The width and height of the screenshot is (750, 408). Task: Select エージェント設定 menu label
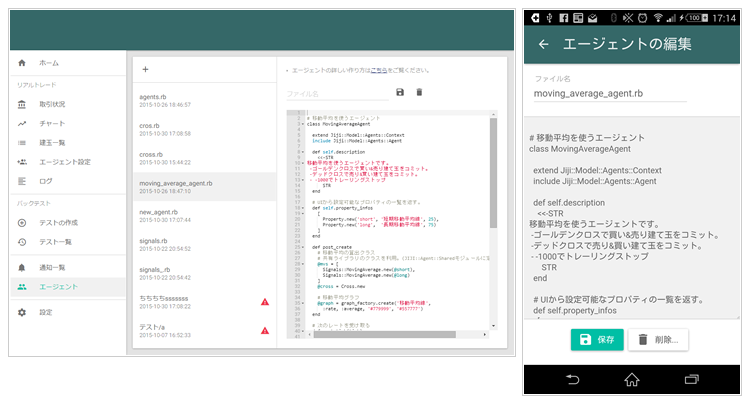point(65,162)
